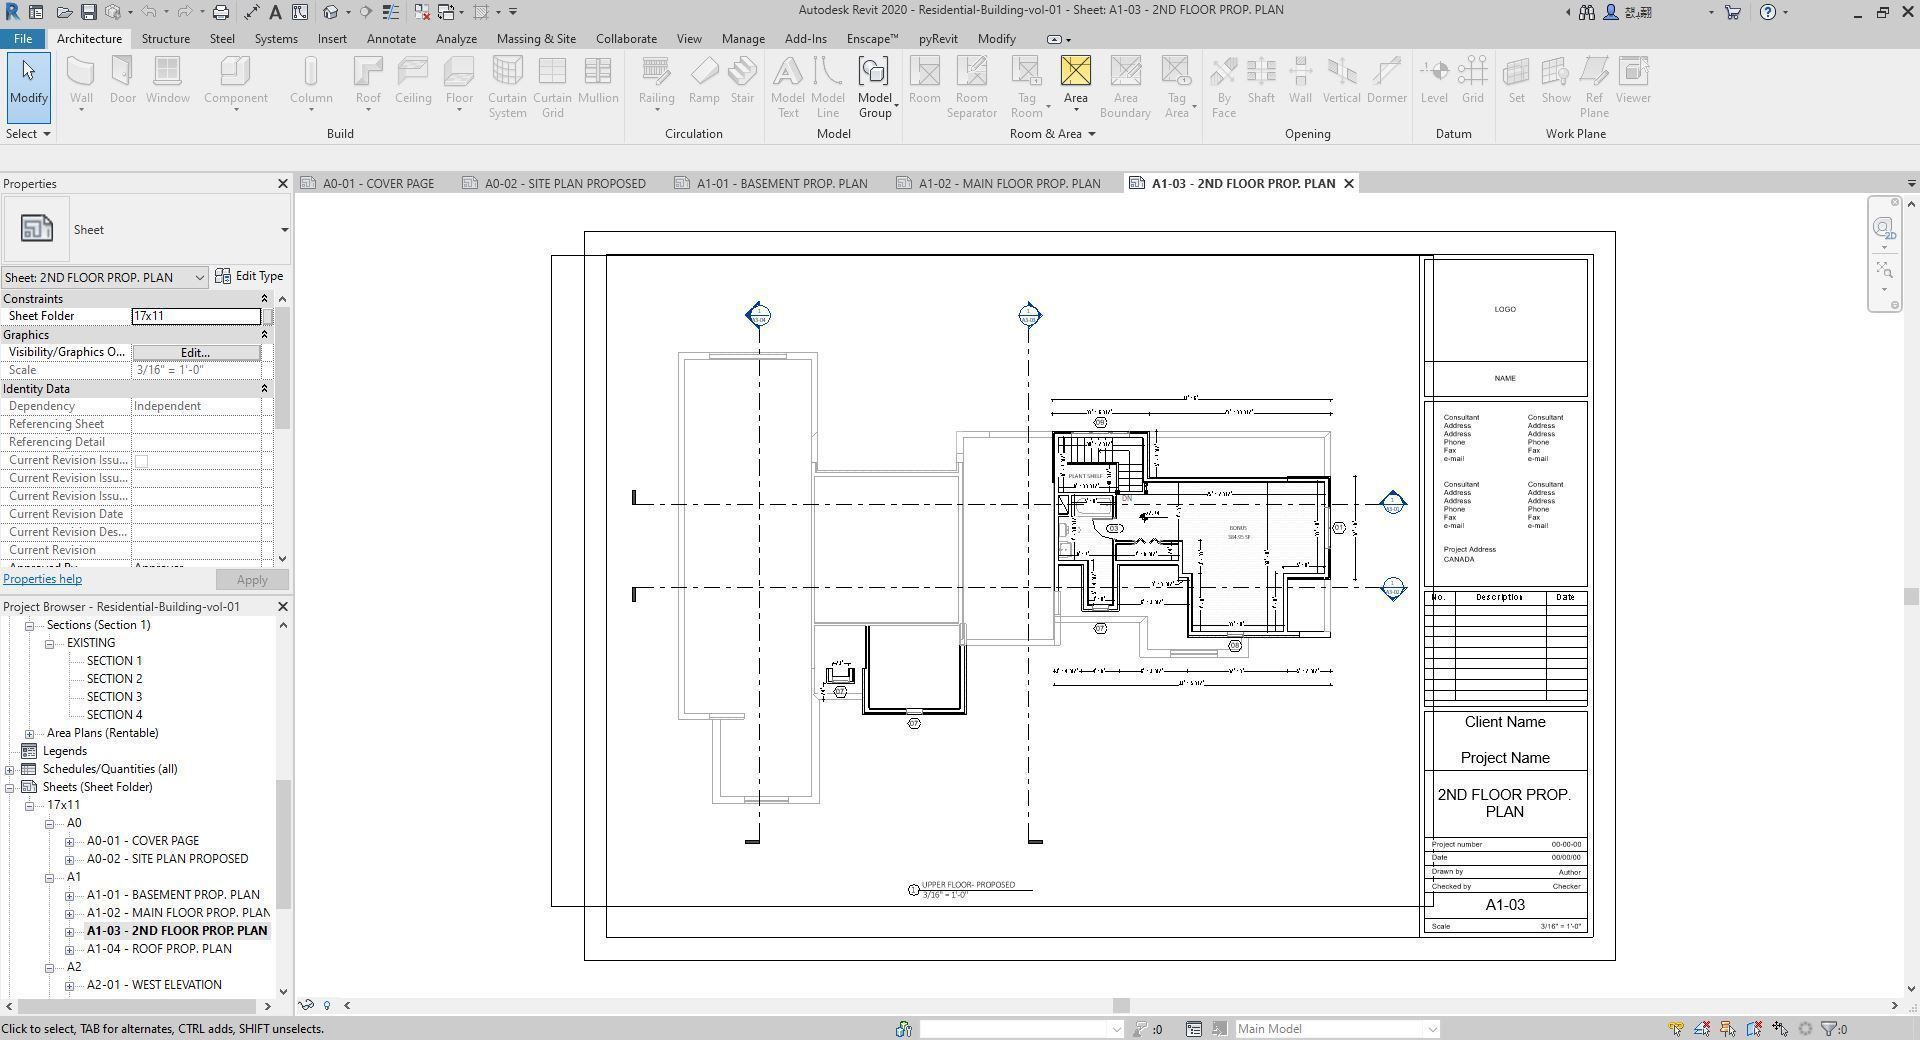Choose the Ramp tool
This screenshot has height=1040, width=1920.
(704, 82)
